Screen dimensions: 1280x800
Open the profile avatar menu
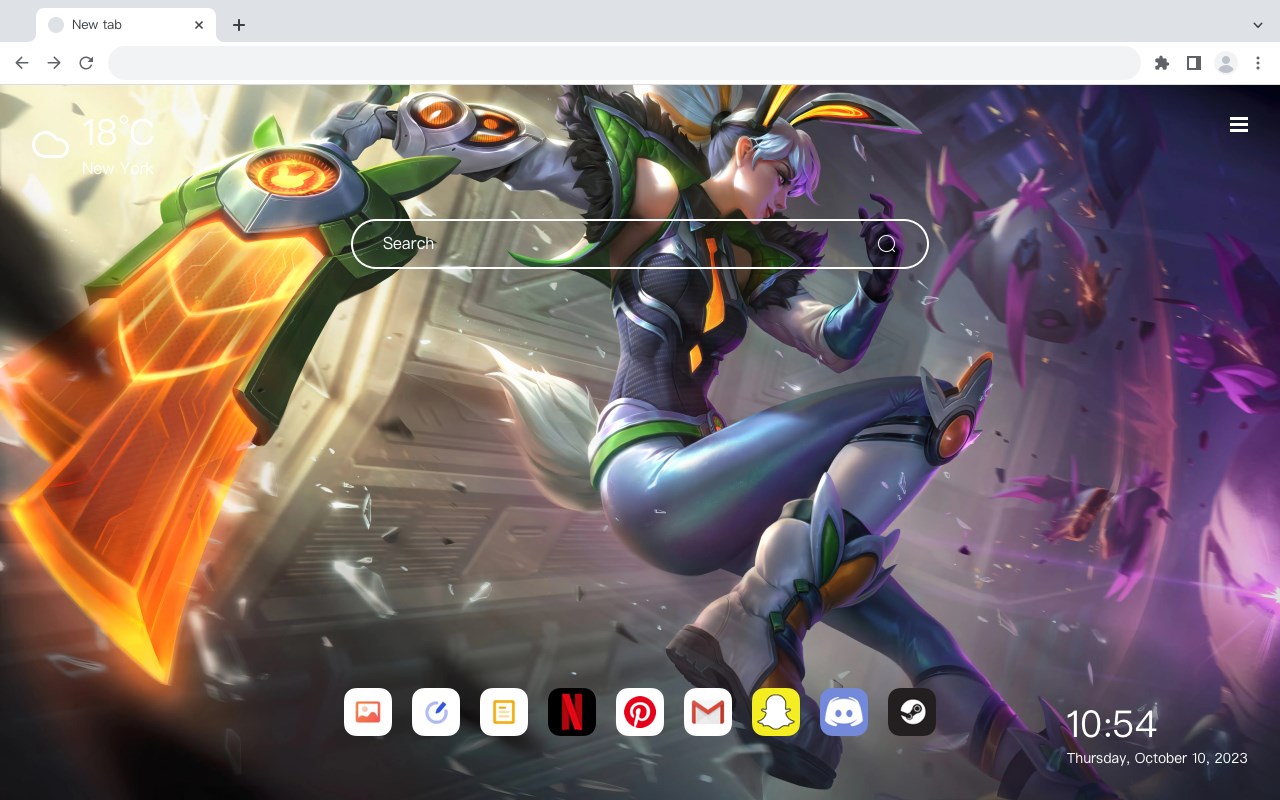(x=1226, y=63)
